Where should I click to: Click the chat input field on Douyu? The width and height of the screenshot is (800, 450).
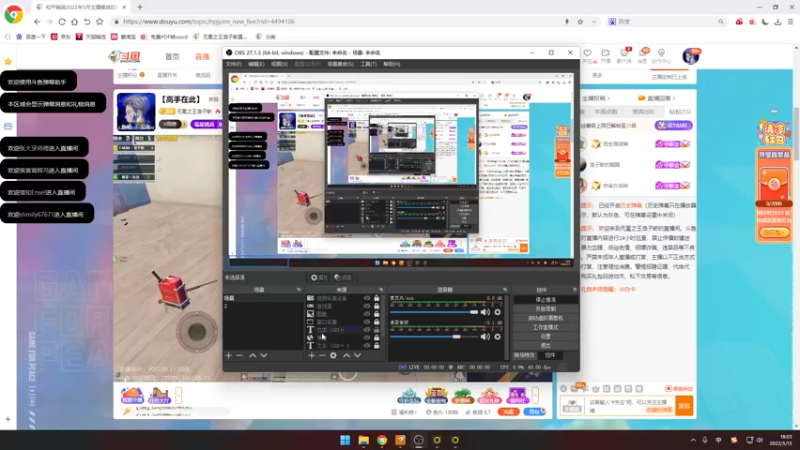630,406
